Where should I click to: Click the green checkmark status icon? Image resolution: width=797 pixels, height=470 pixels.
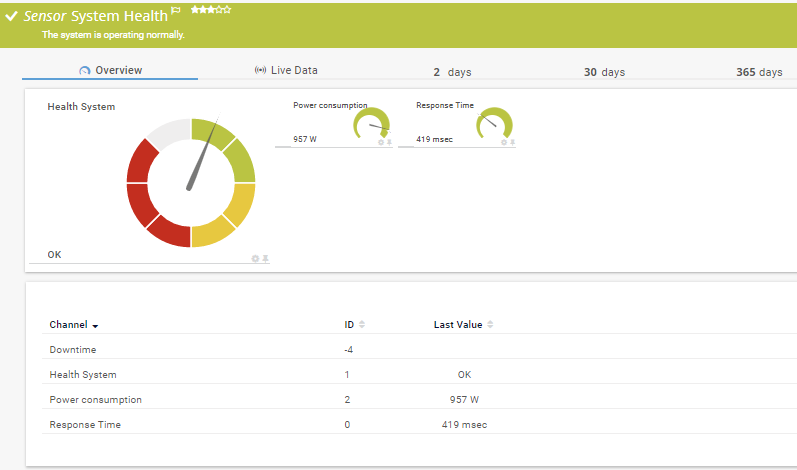[x=11, y=17]
